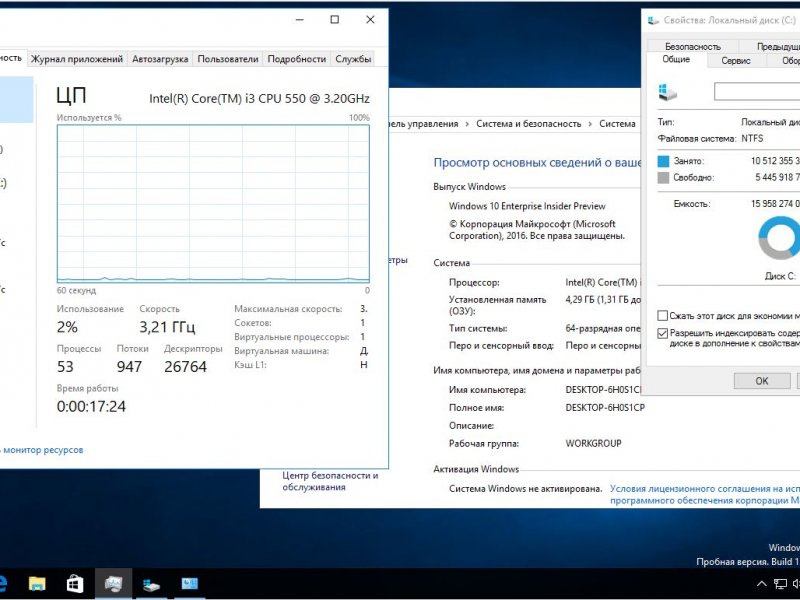This screenshot has height=600, width=800.
Task: Show hidden tray icons with the chevron
Action: [761, 584]
